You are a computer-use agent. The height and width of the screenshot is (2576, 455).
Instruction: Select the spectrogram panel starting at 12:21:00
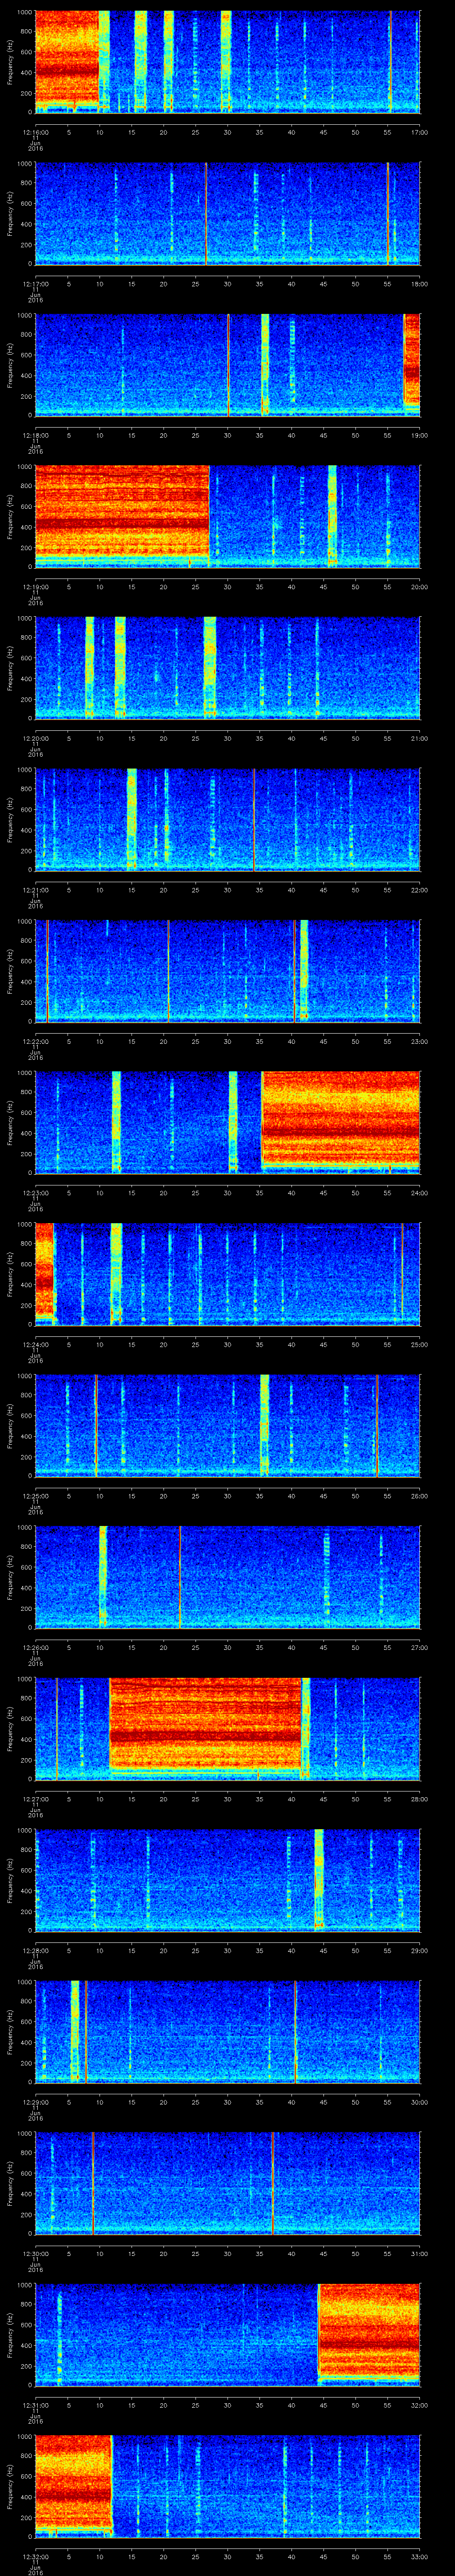pyautogui.click(x=228, y=819)
